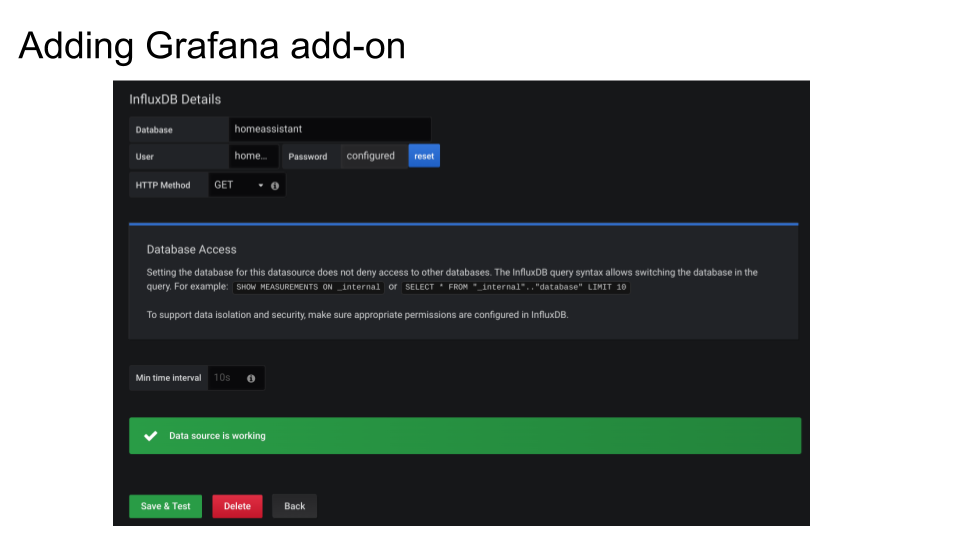
Task: Click the Save & Test button
Action: [165, 506]
